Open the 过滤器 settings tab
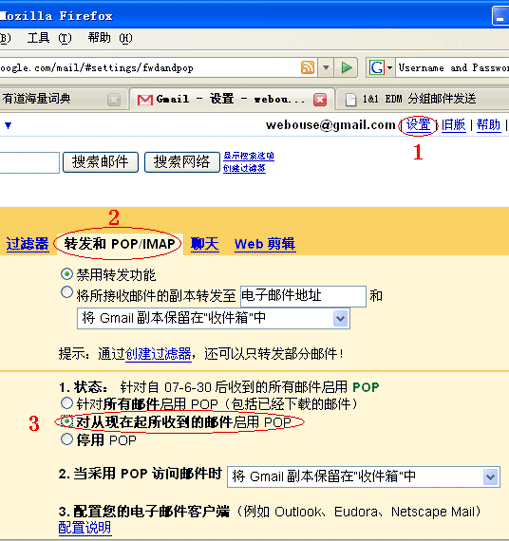Viewport: 509px width, 541px height. [28, 244]
